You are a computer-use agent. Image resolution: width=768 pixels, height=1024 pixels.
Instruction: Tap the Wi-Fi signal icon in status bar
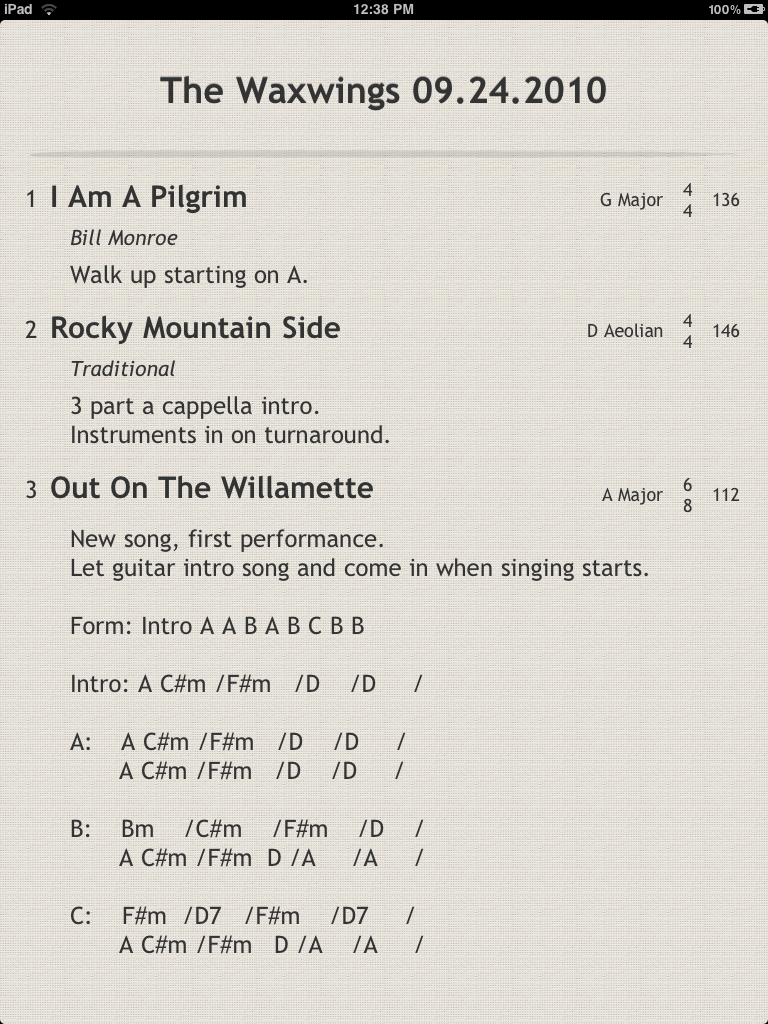[49, 9]
